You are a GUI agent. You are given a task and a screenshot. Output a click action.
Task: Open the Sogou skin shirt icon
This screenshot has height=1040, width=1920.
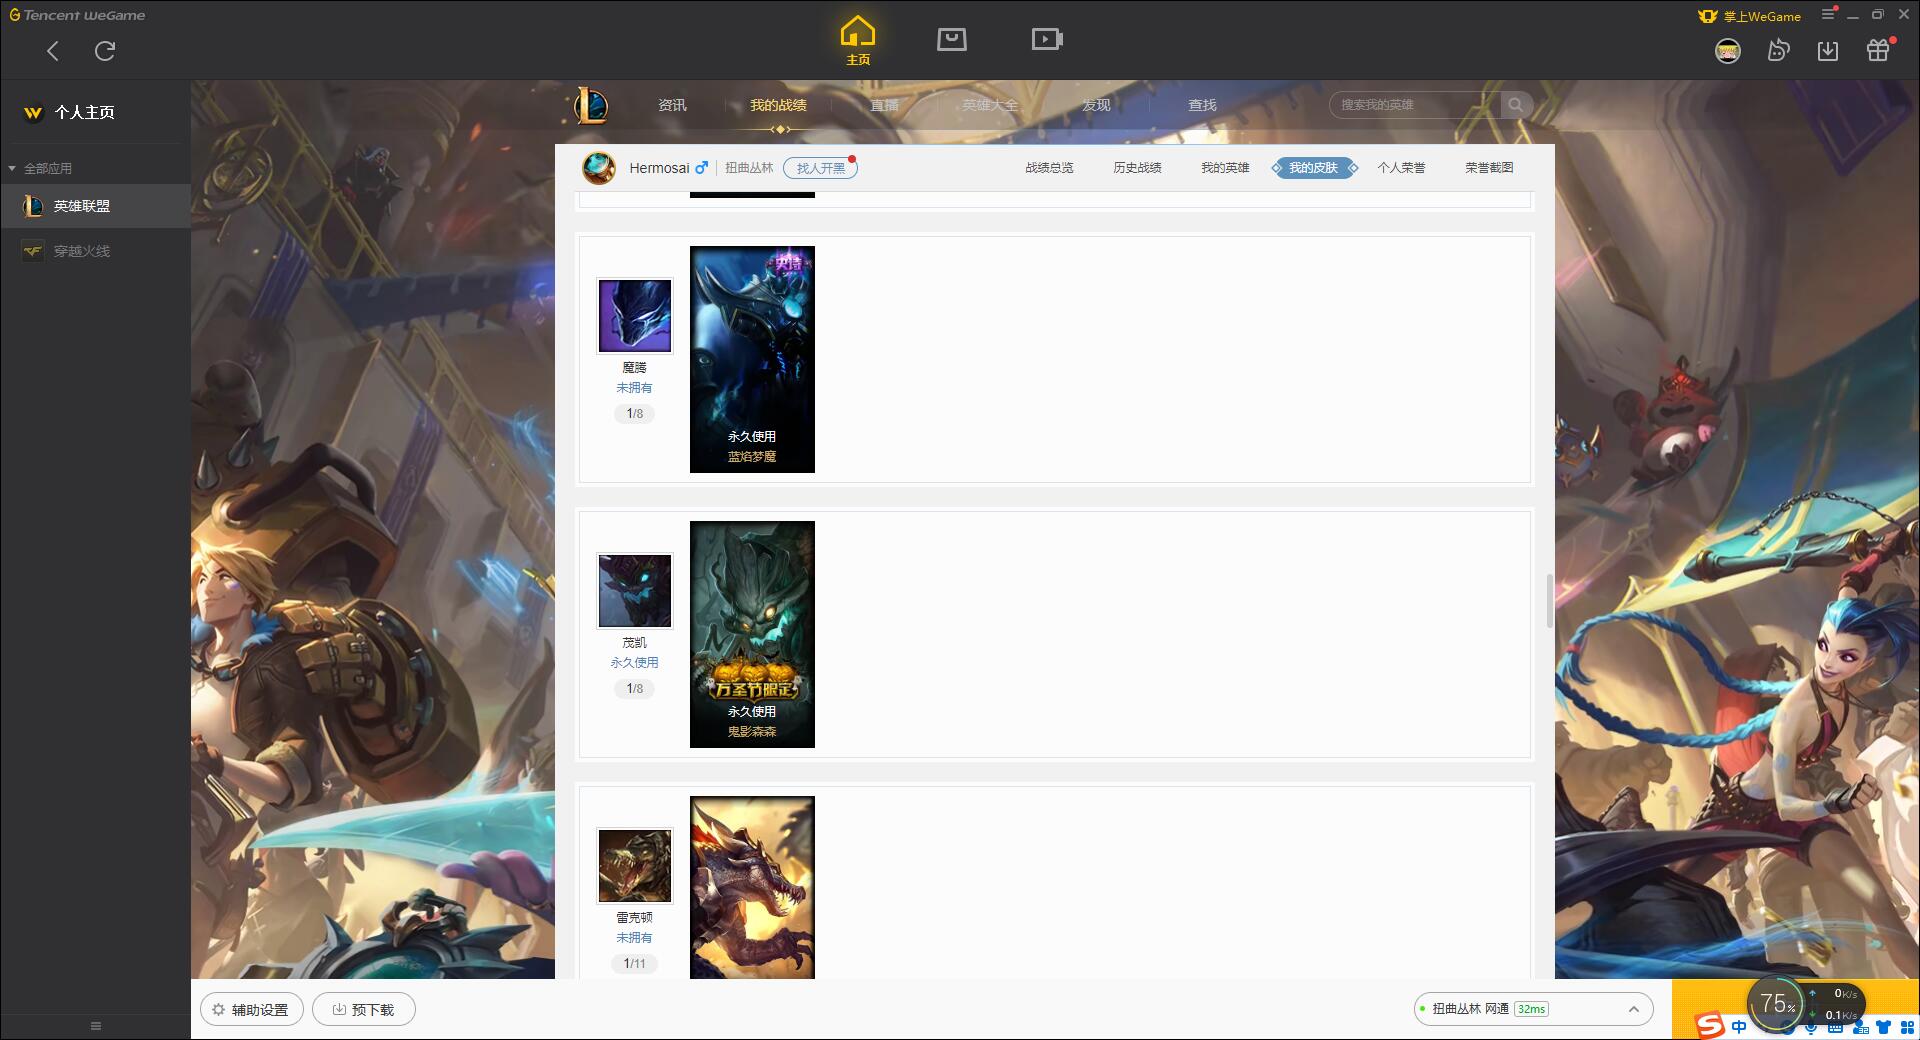pyautogui.click(x=1883, y=1028)
